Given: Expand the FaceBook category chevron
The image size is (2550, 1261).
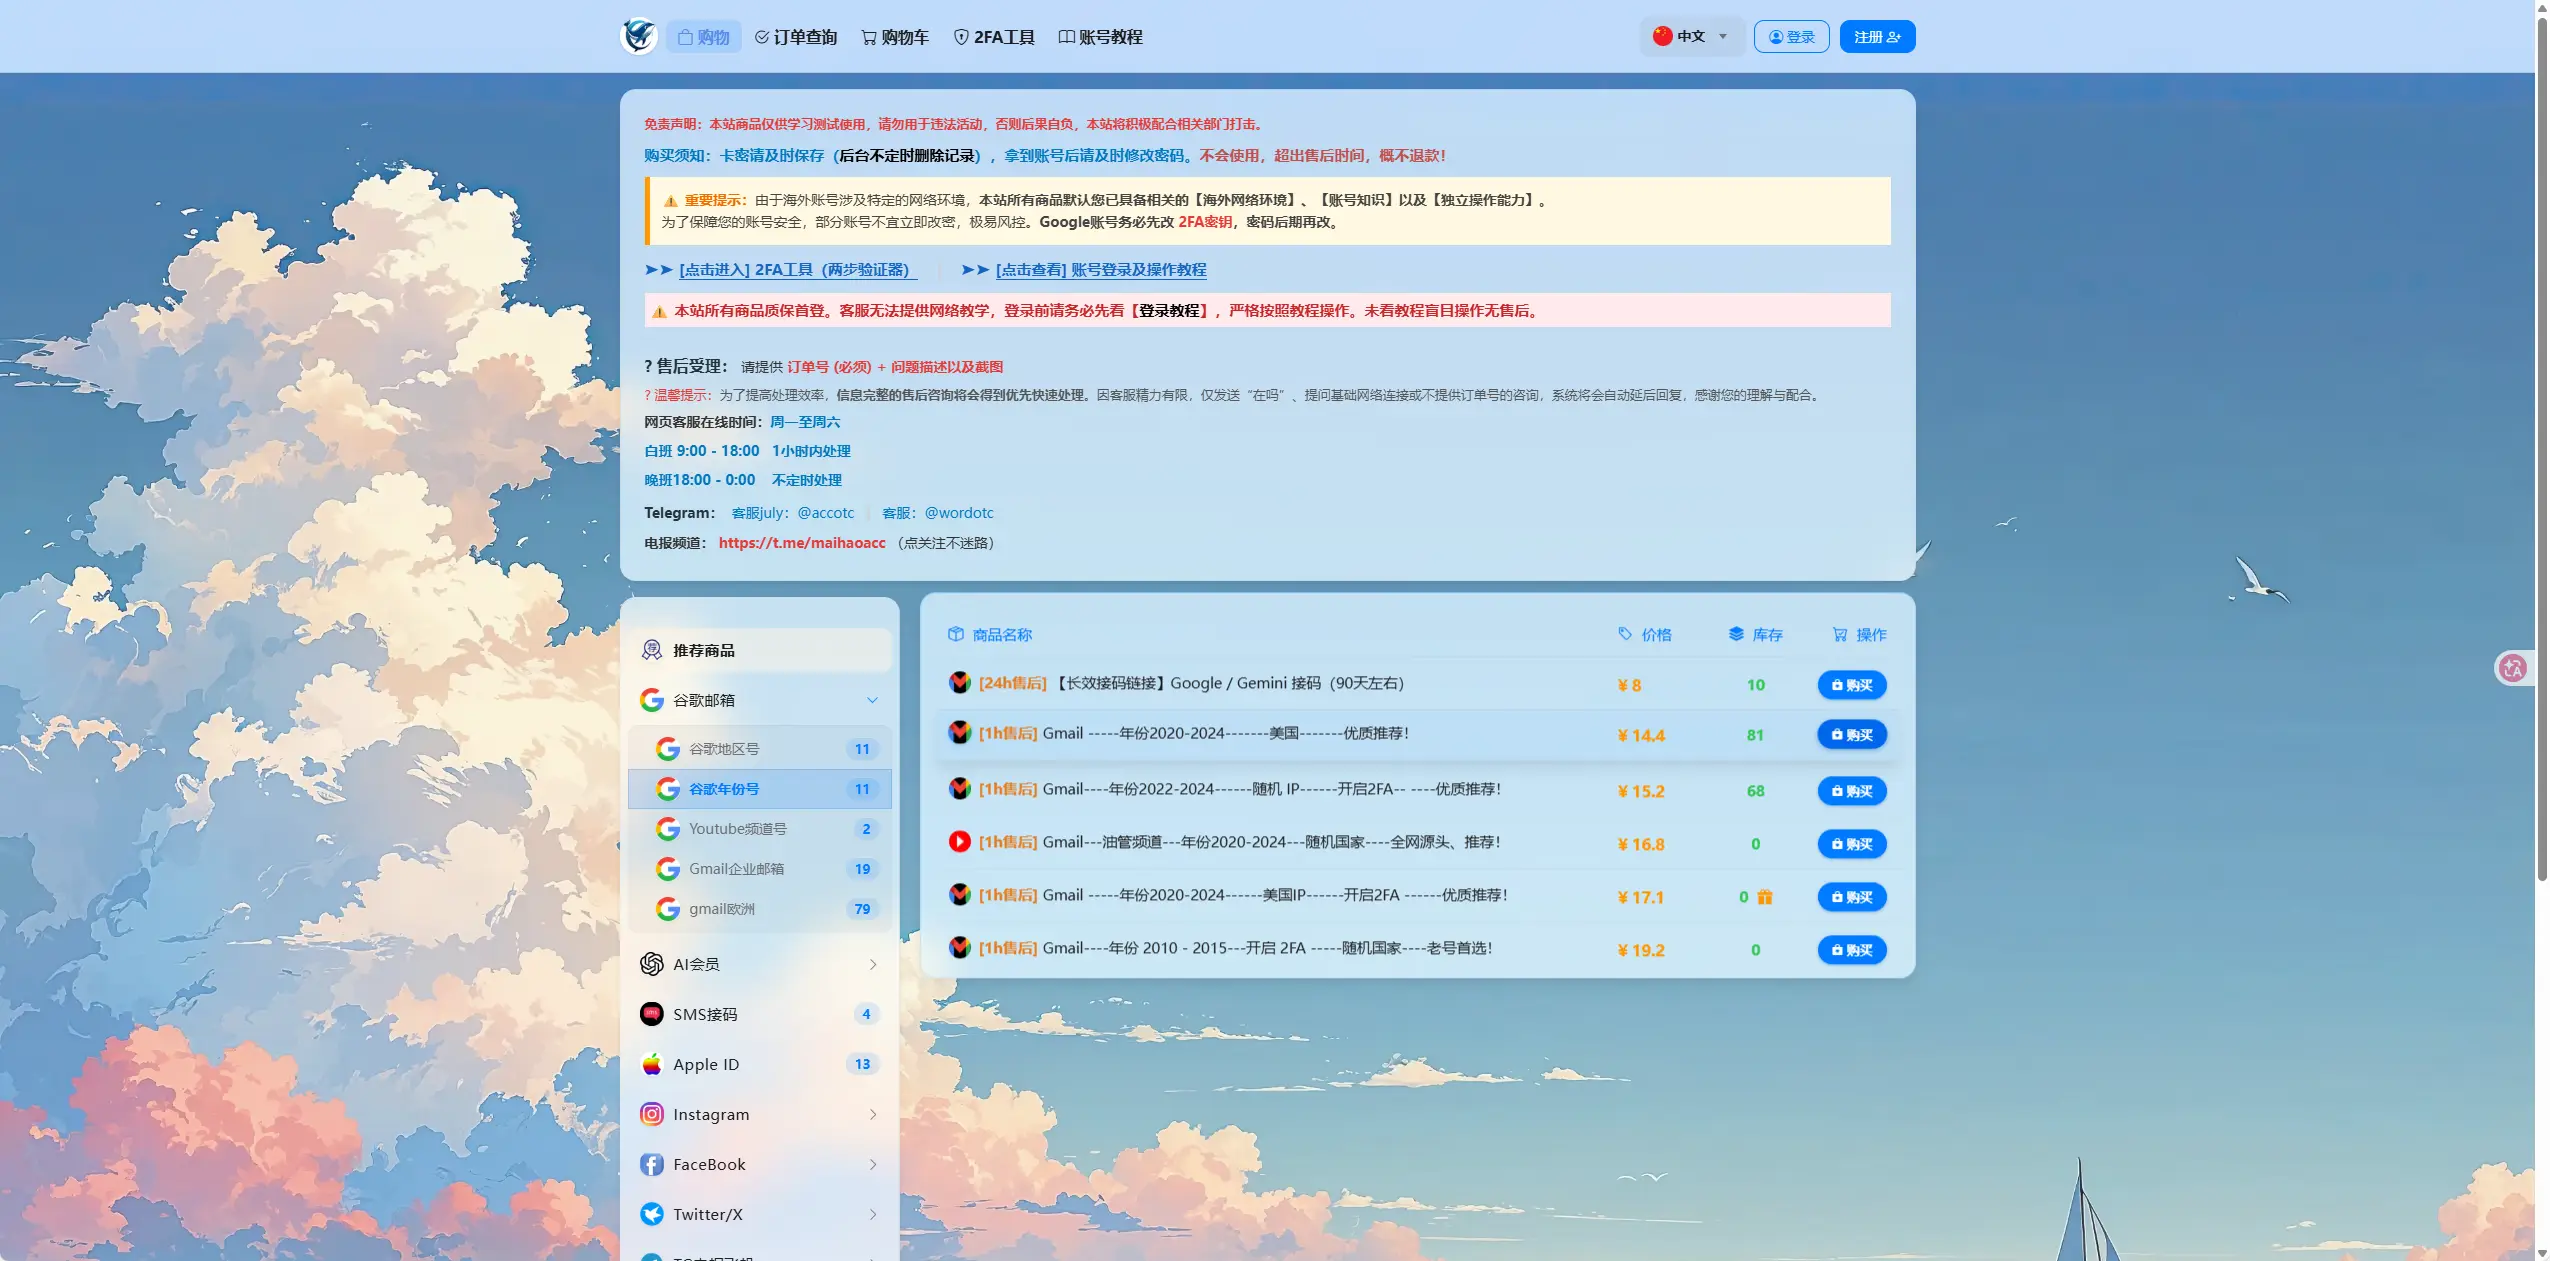Looking at the screenshot, I should (x=873, y=1164).
